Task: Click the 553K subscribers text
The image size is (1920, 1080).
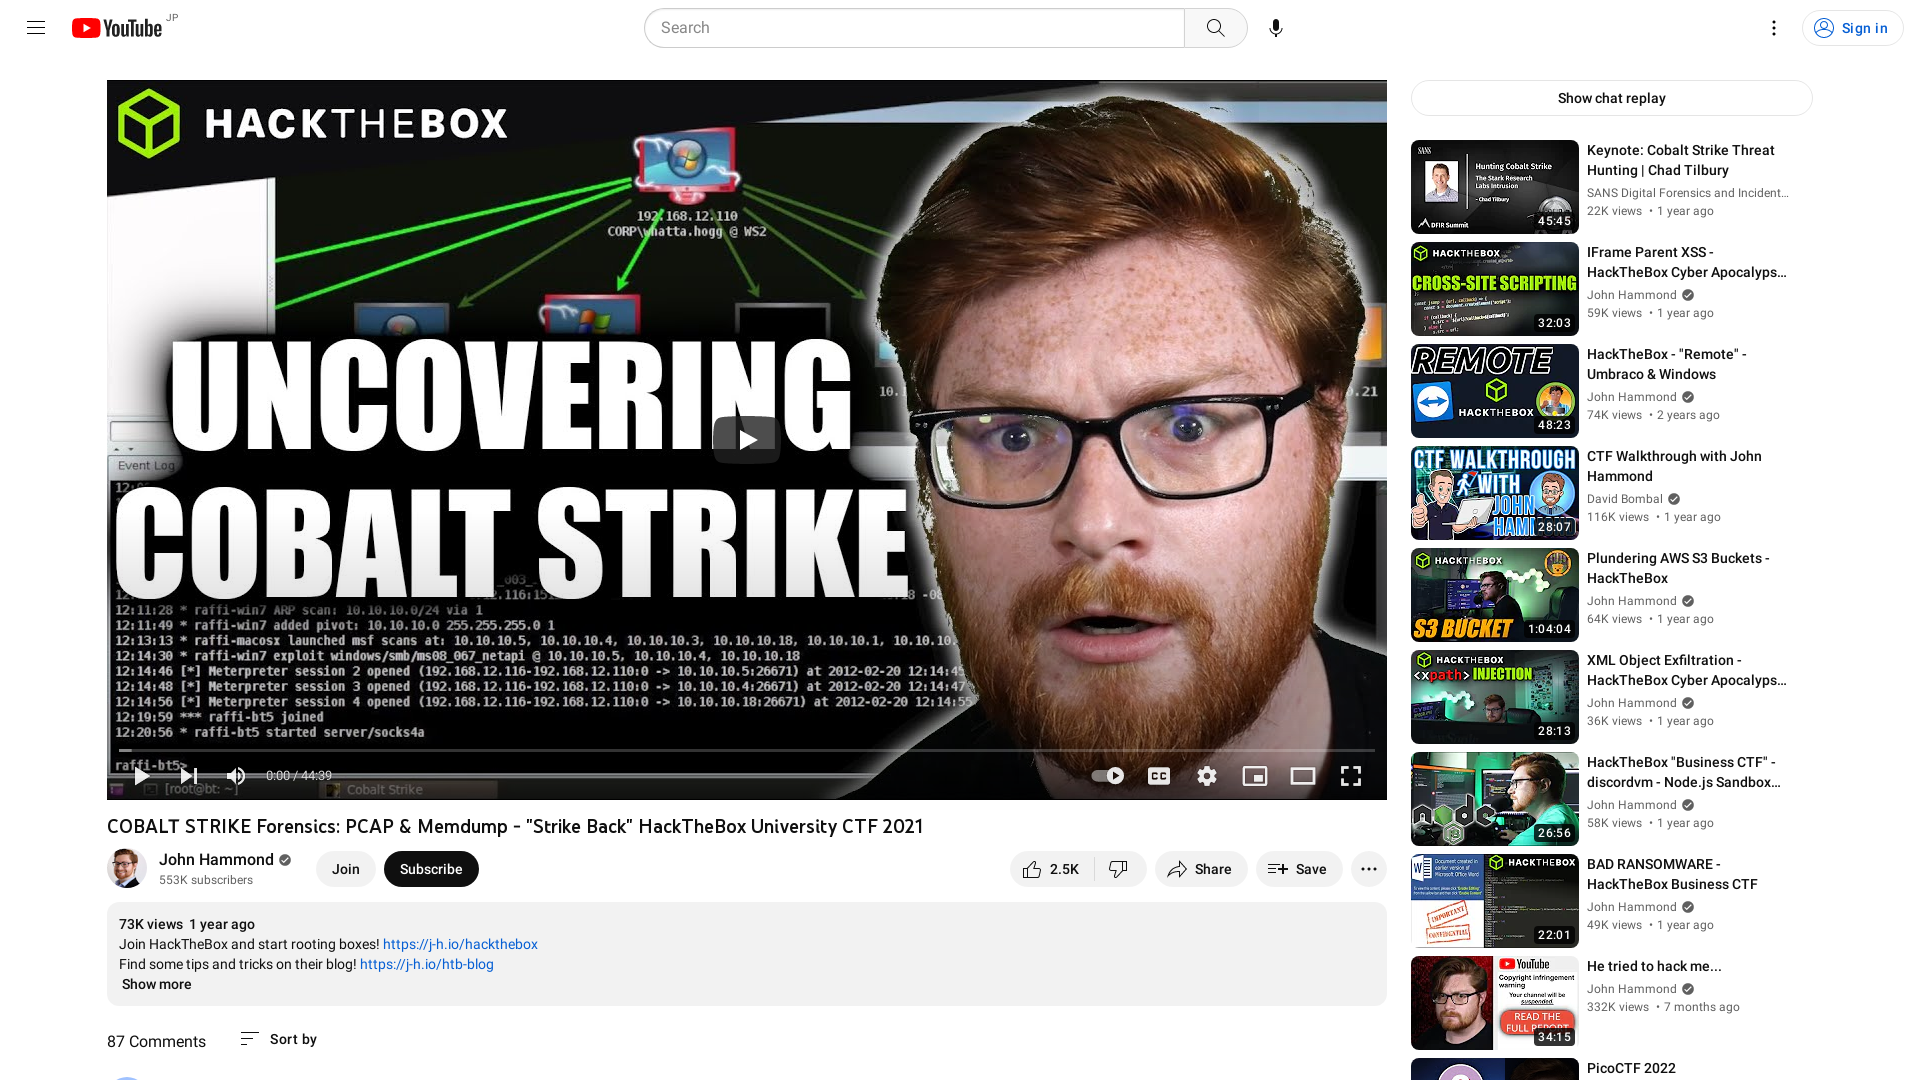Action: pos(206,880)
